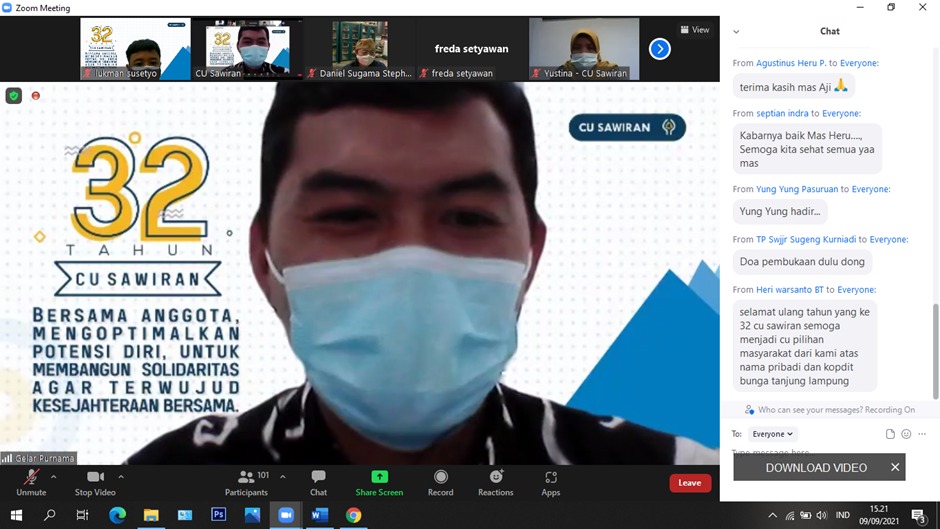Screen dimensions: 940x529
Task: Open volume control in system tray
Action: coord(822,515)
